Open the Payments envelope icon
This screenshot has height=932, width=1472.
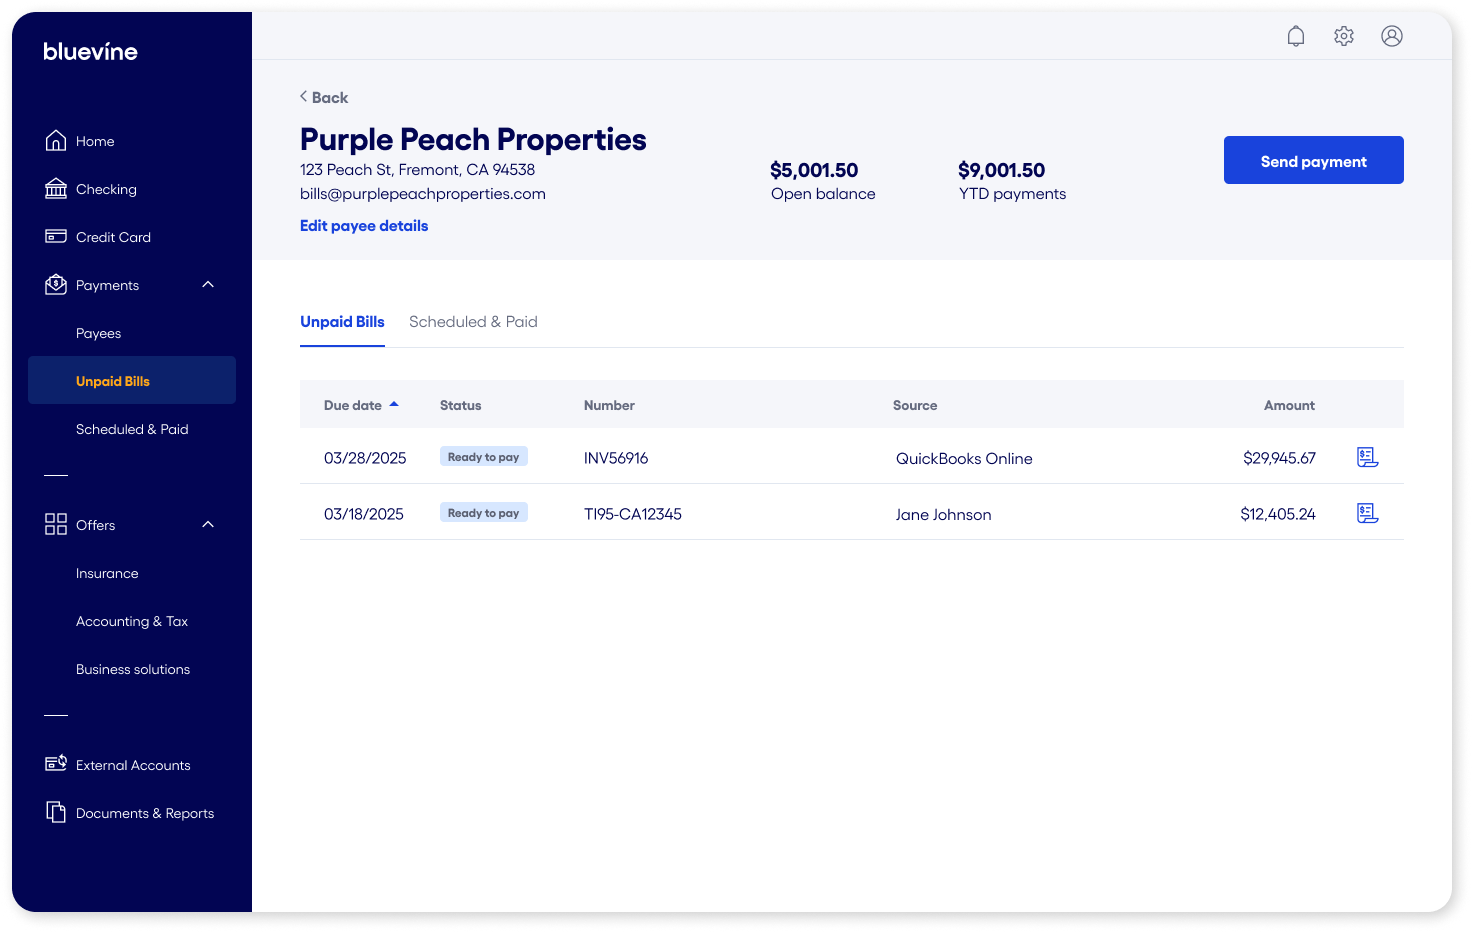click(56, 284)
